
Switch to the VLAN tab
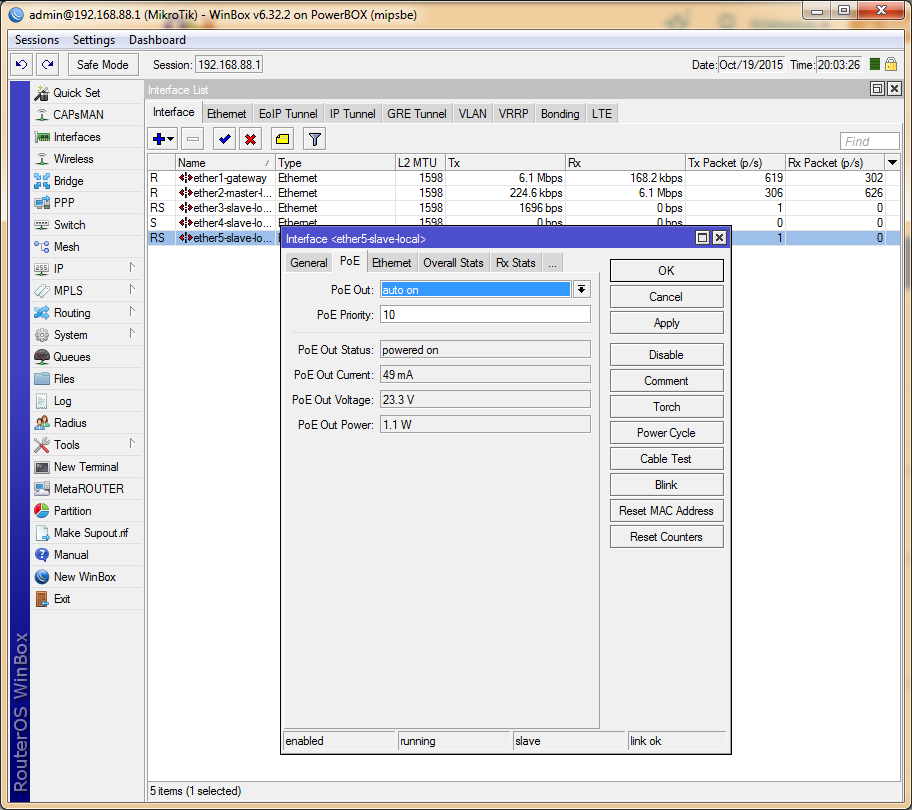tap(472, 114)
